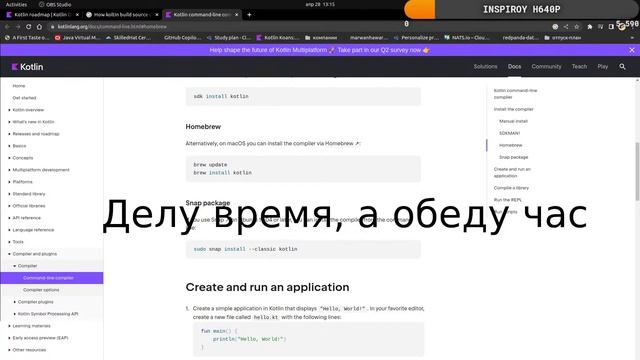Jump to Create and run an application contents link
This screenshot has width=640, height=360.
[x=512, y=172]
